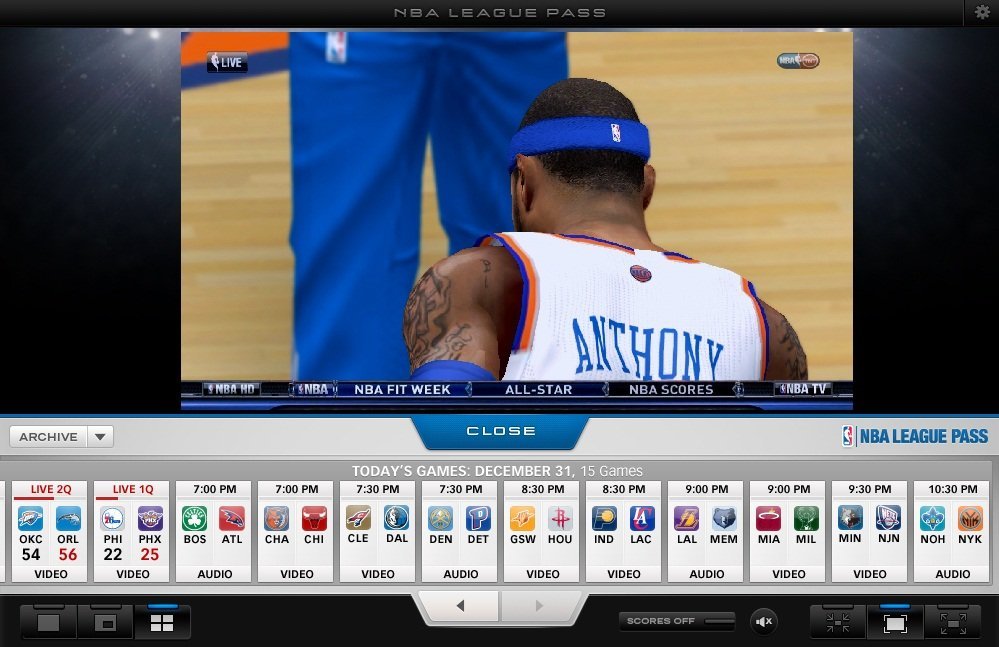
Task: Click NBA HD label in ticker
Action: coord(231,388)
